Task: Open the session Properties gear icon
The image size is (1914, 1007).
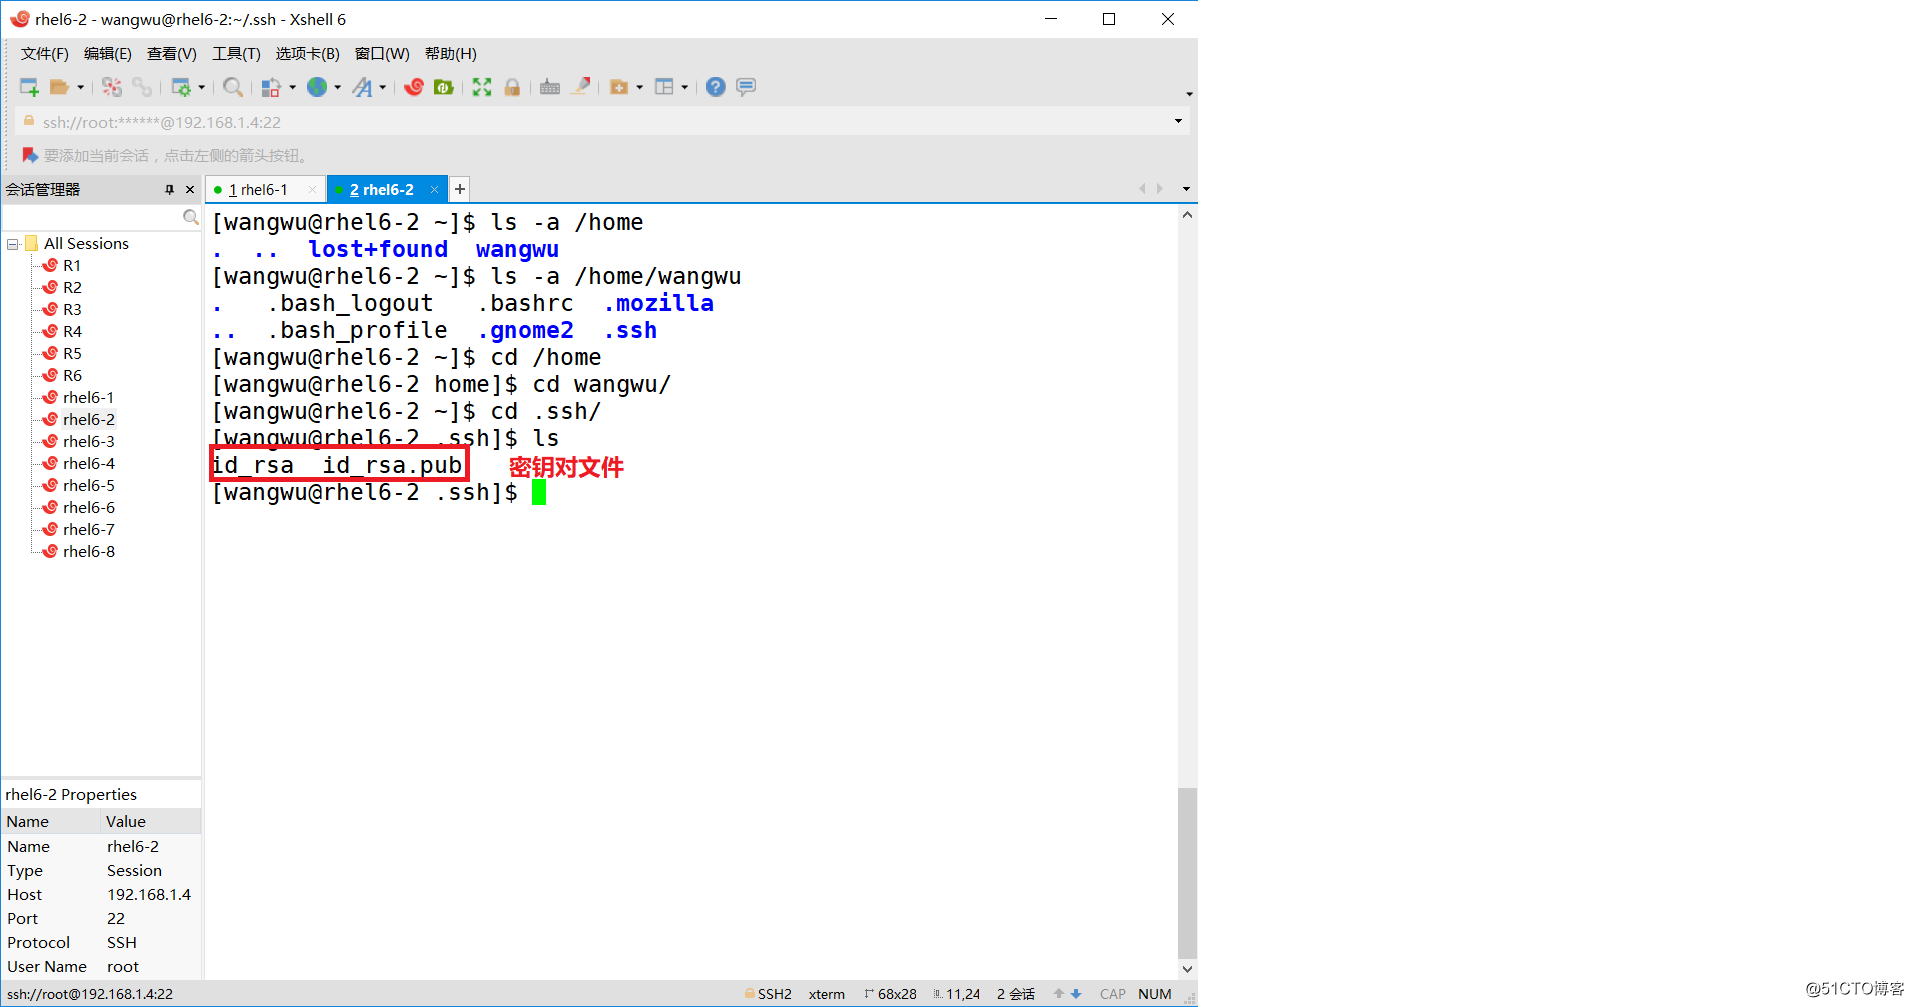Action: [x=181, y=87]
